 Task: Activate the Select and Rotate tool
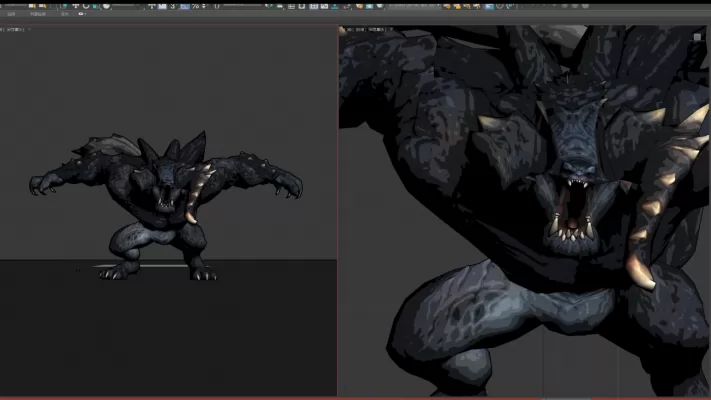[86, 6]
